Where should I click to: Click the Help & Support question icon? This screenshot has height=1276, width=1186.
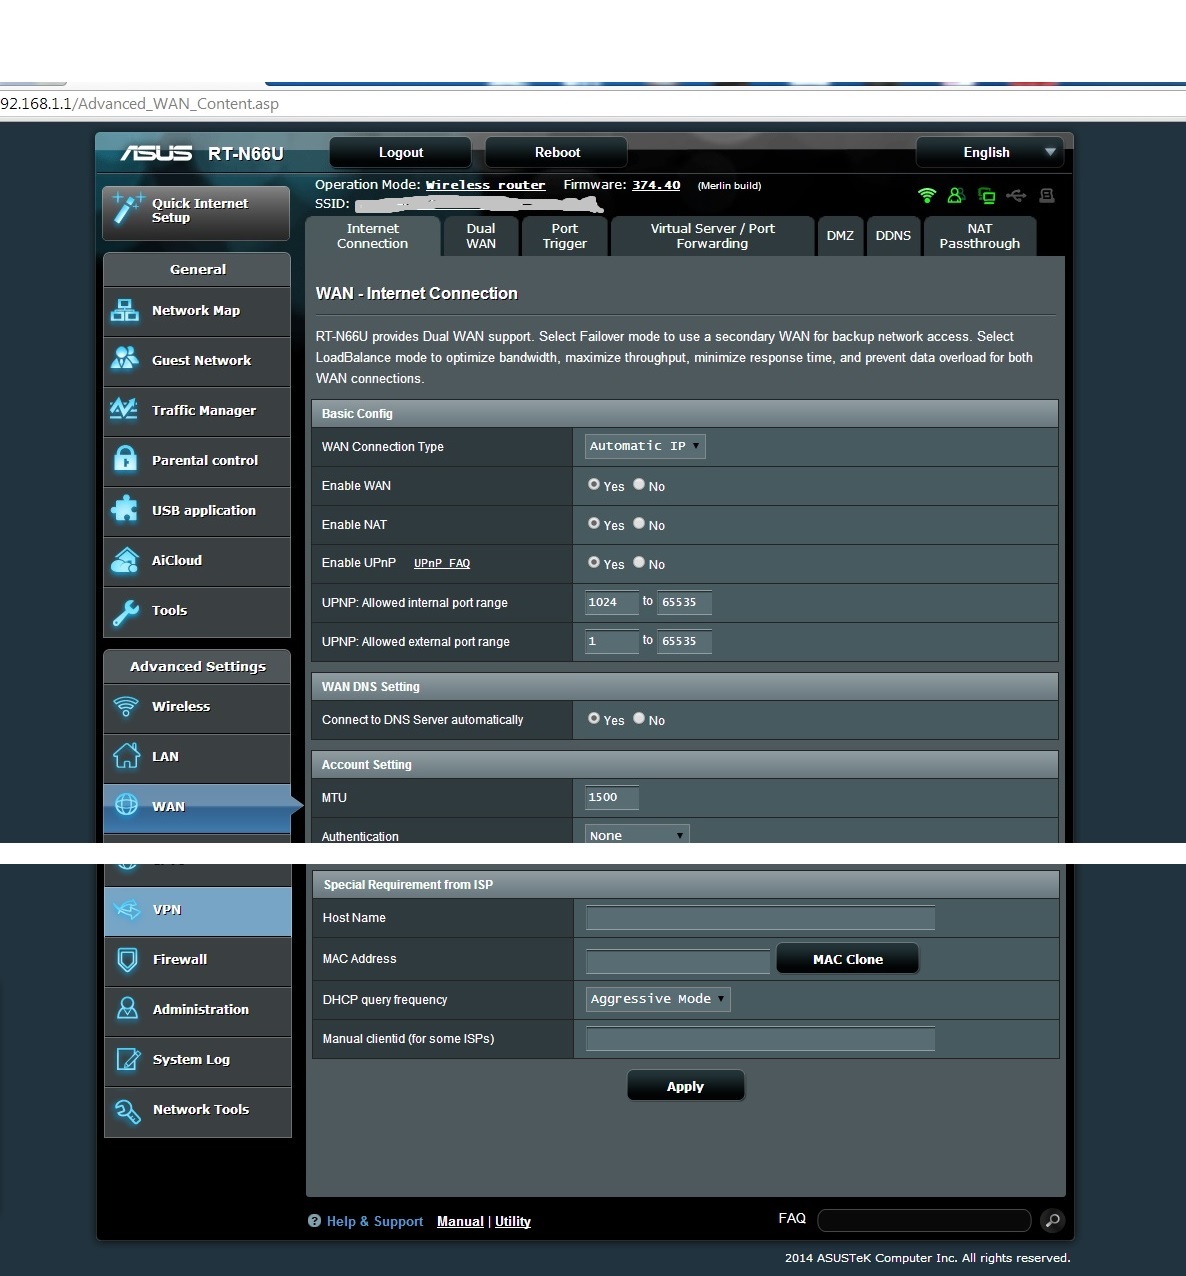point(314,1221)
